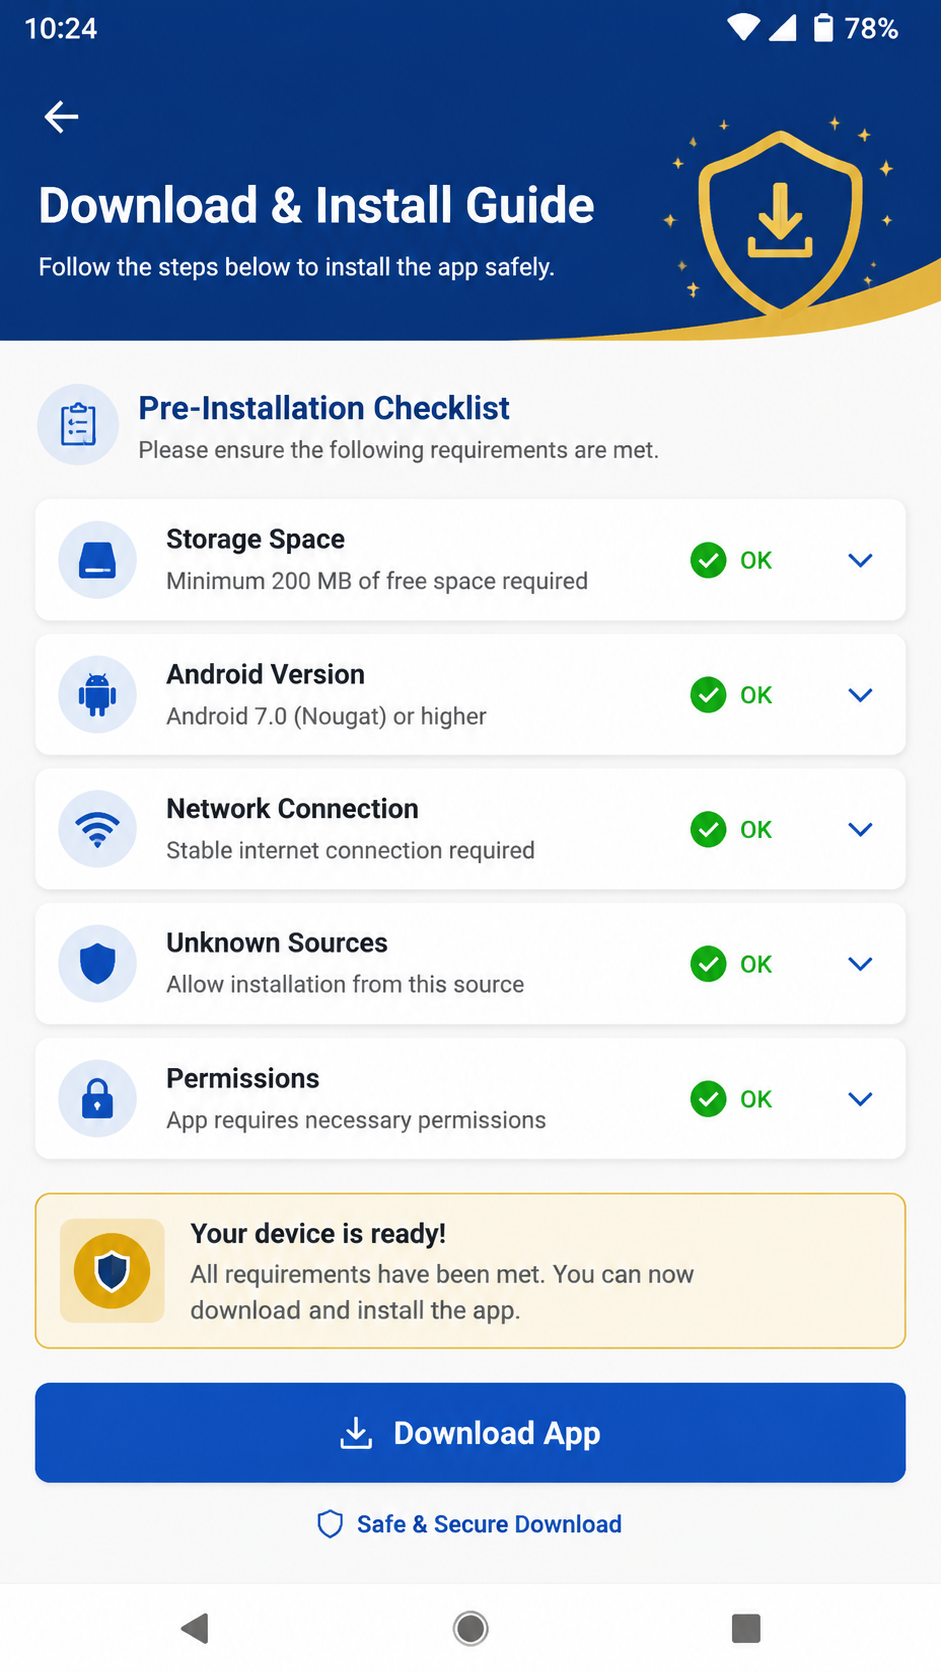
Task: Tap the Storage Space drive icon
Action: [97, 560]
